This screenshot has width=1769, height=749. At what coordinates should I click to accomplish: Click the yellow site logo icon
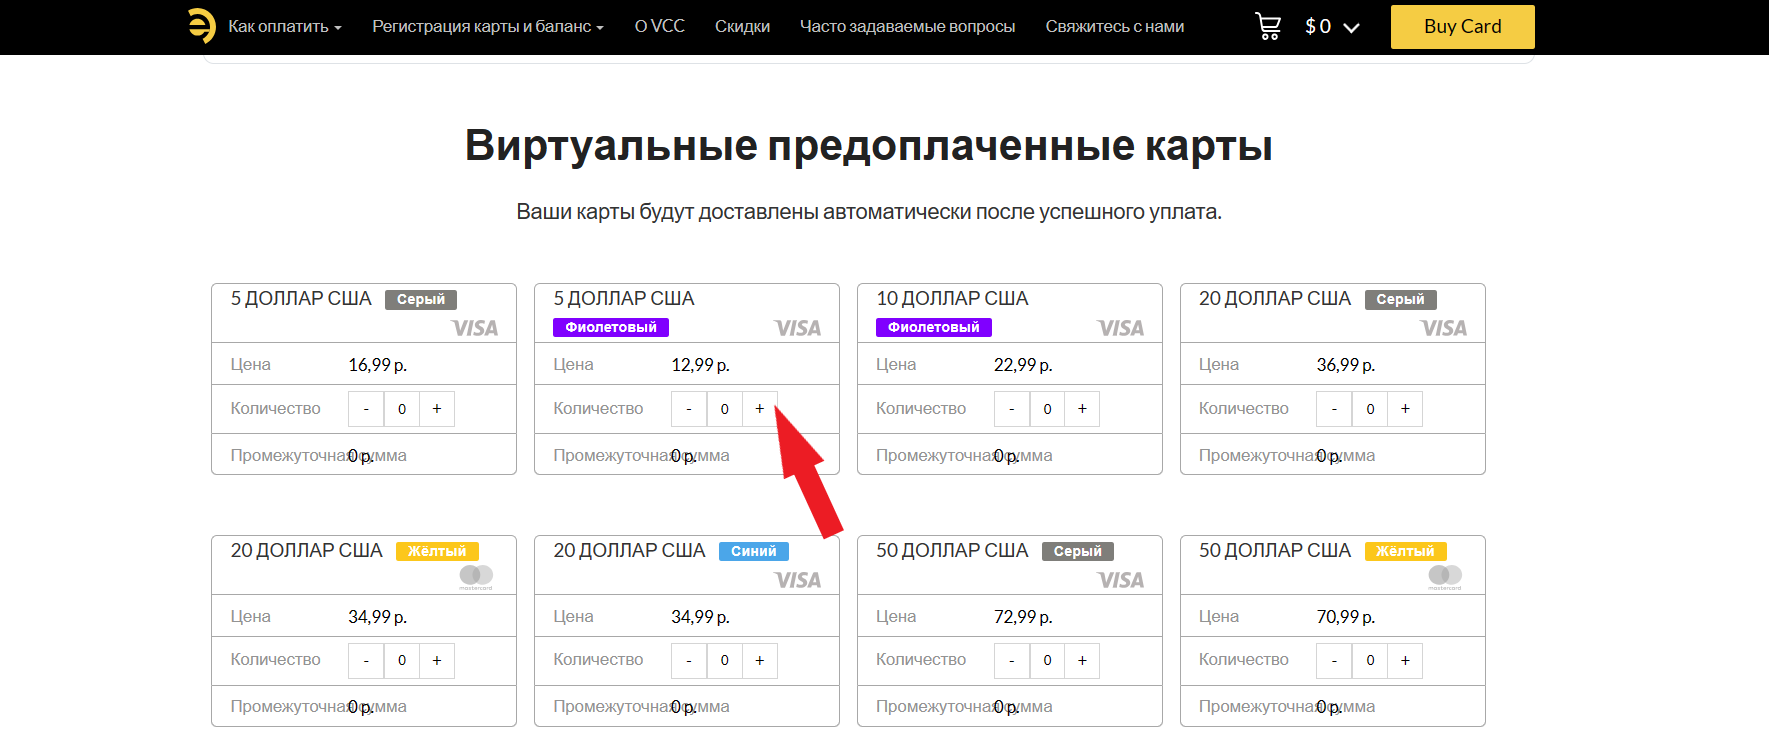[x=202, y=26]
